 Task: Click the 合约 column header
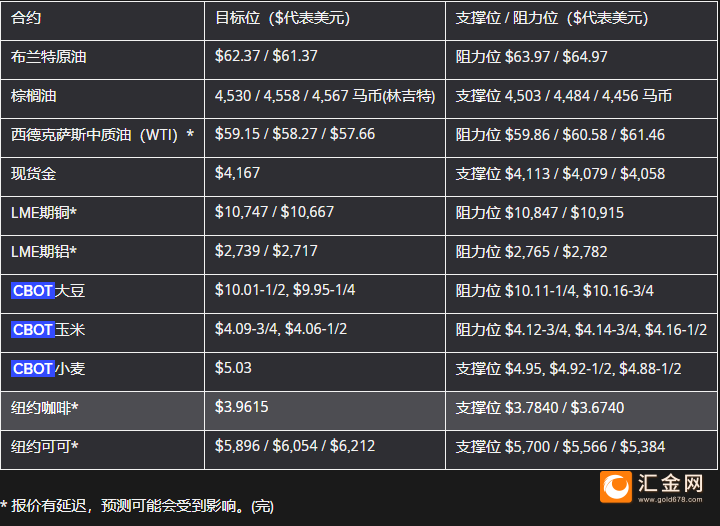click(27, 18)
